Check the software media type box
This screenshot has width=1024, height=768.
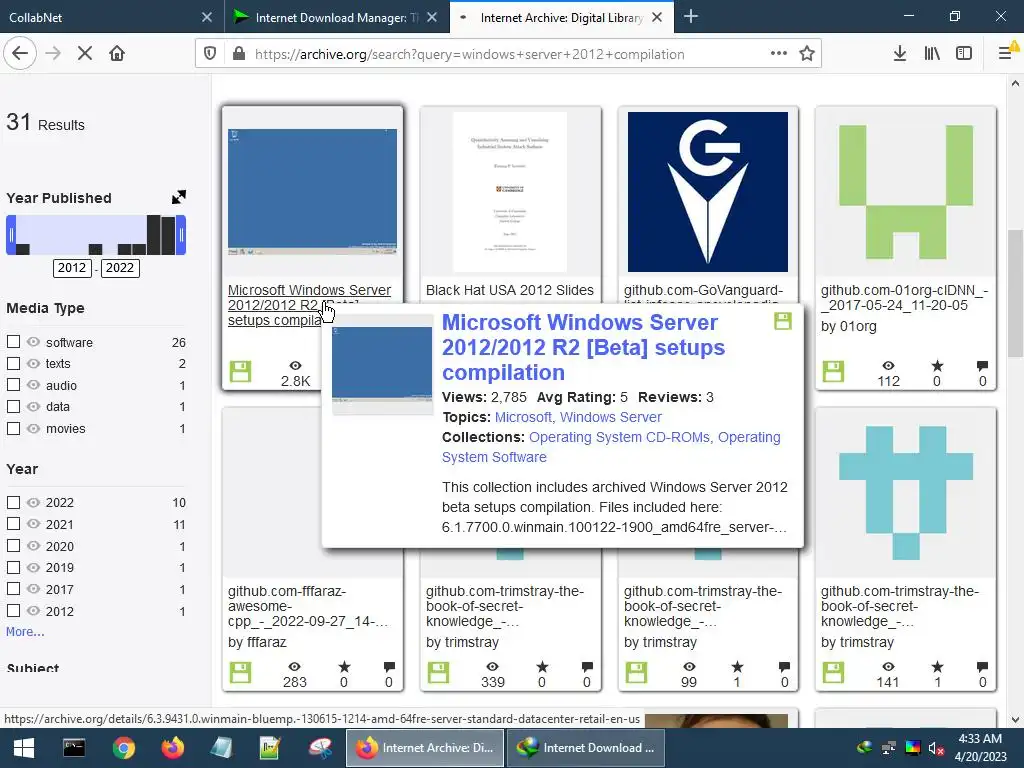coord(13,342)
